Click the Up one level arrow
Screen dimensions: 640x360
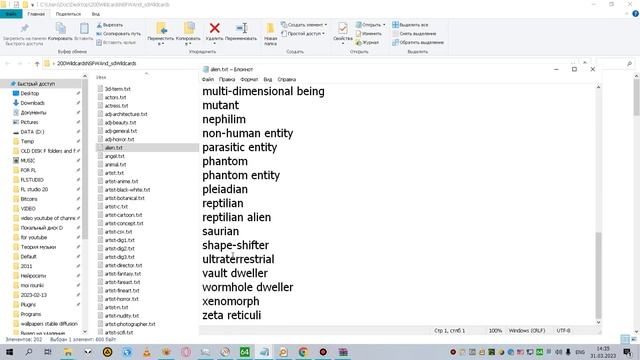pos(37,64)
